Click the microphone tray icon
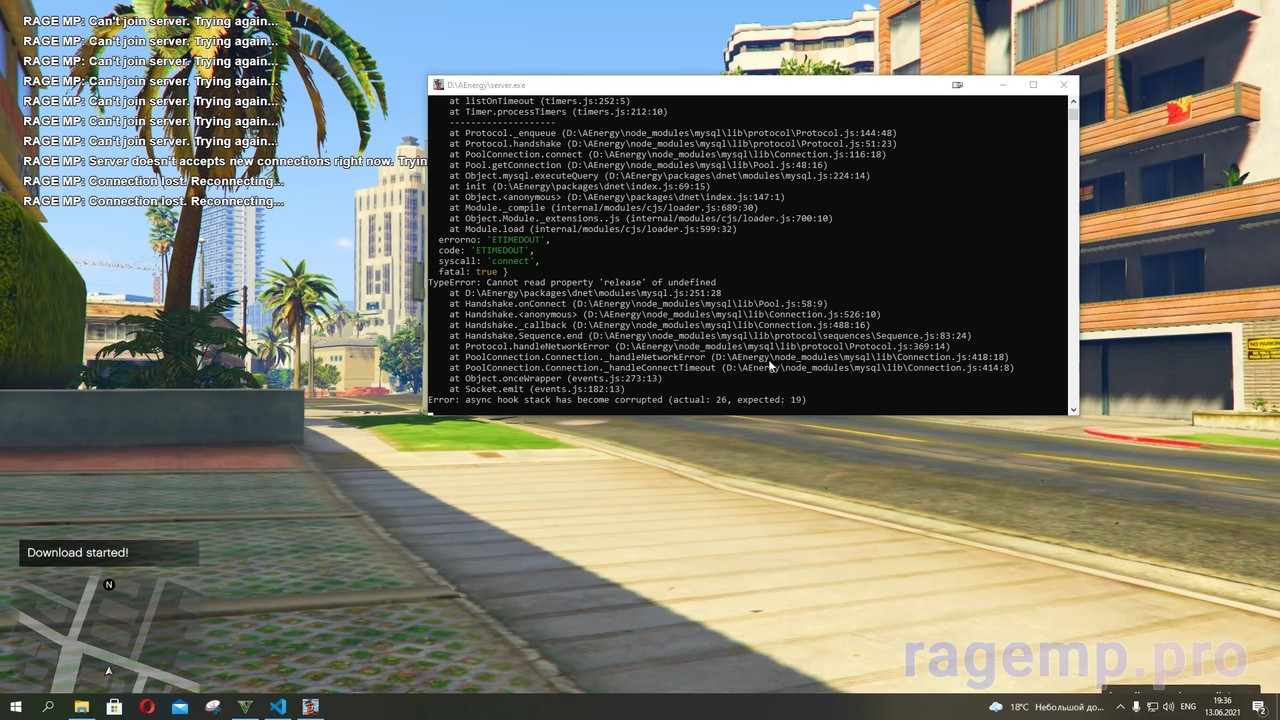Image resolution: width=1280 pixels, height=720 pixels. pyautogui.click(x=1136, y=707)
